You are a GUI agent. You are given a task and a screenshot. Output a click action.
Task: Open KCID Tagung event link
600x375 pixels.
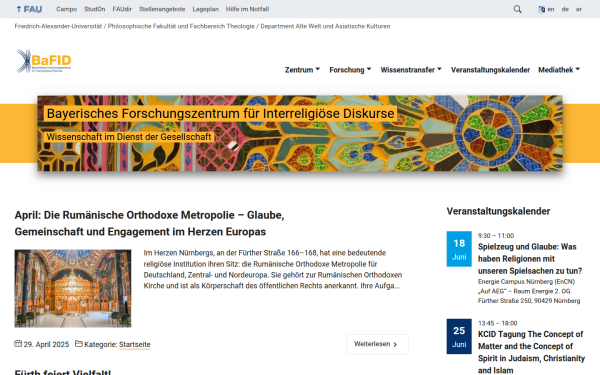[531, 352]
